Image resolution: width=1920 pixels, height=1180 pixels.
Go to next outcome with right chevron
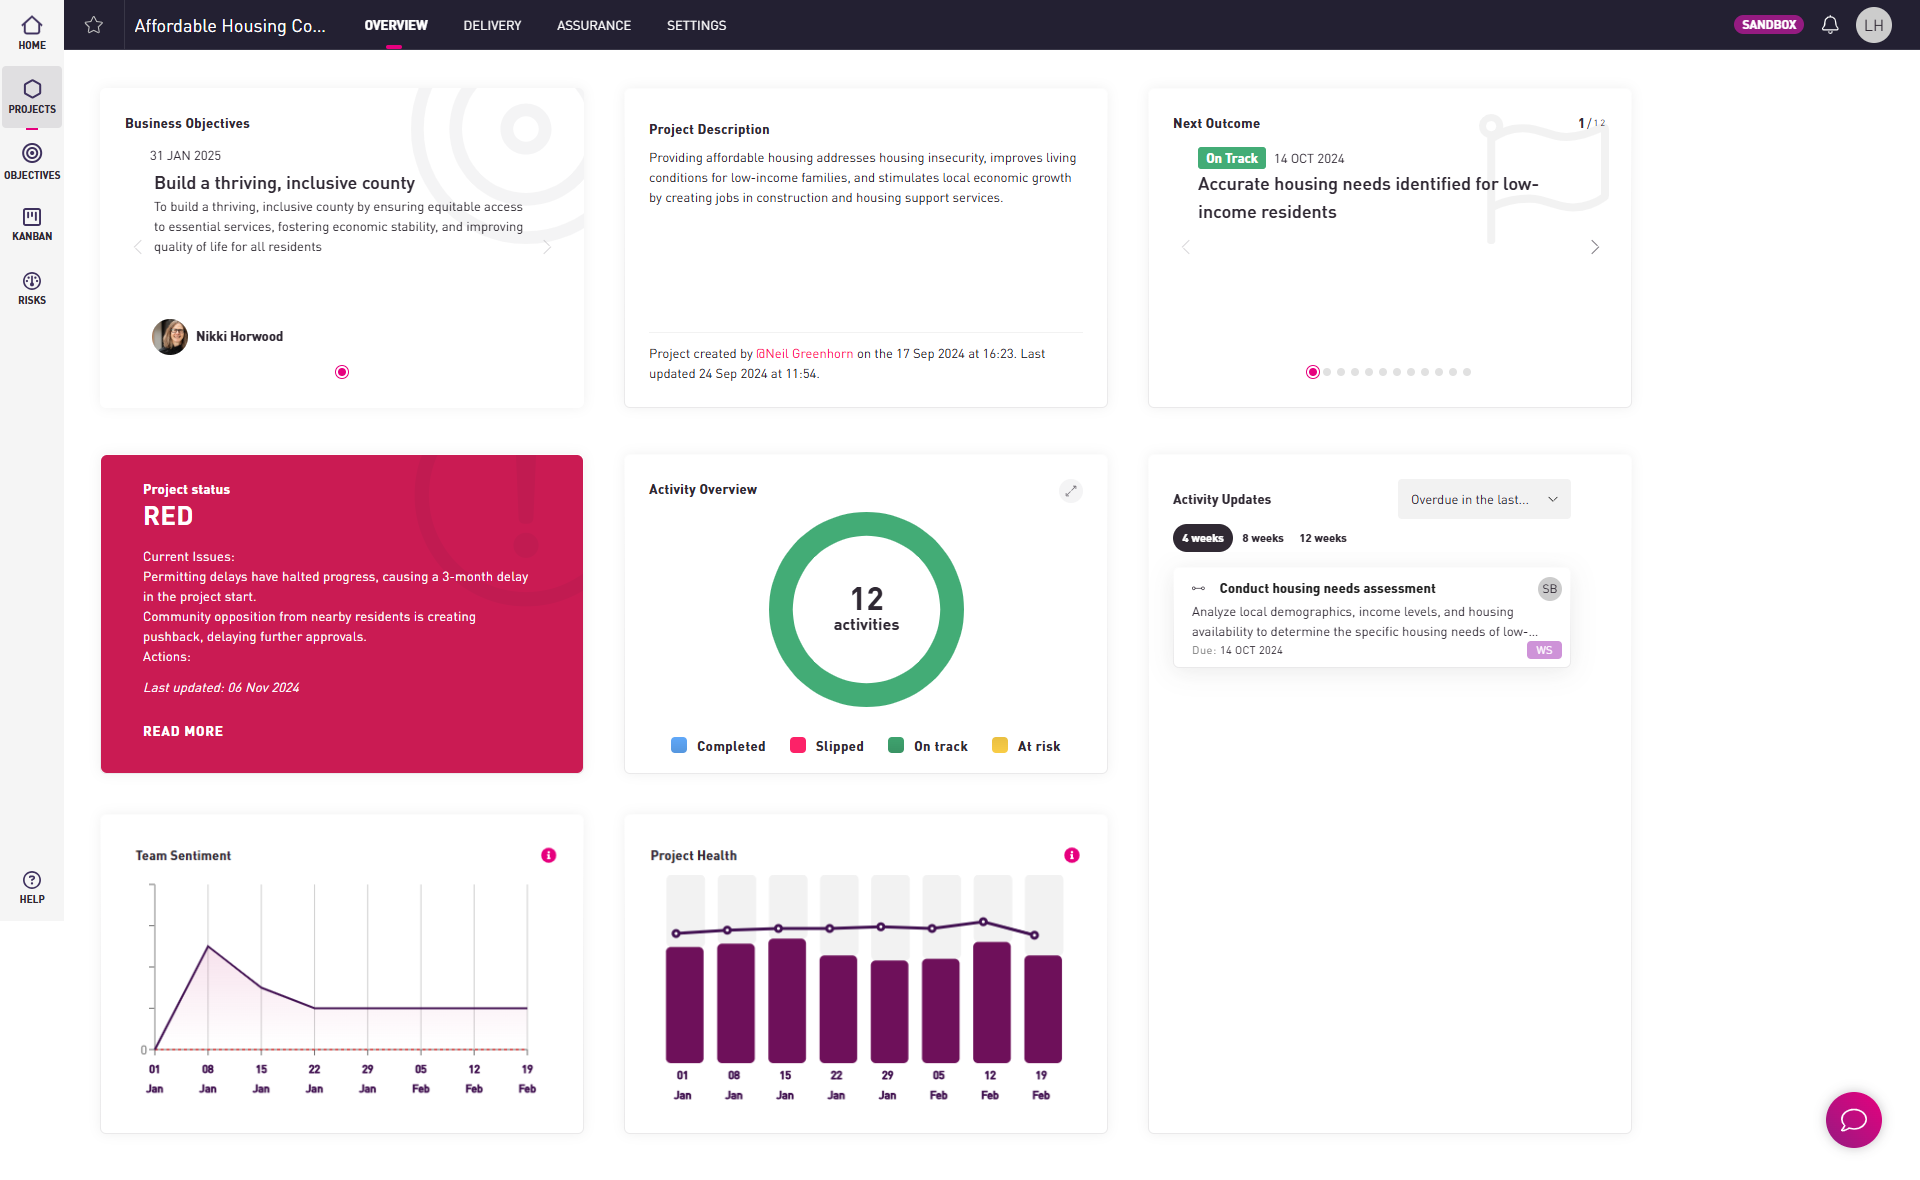pyautogui.click(x=1595, y=247)
